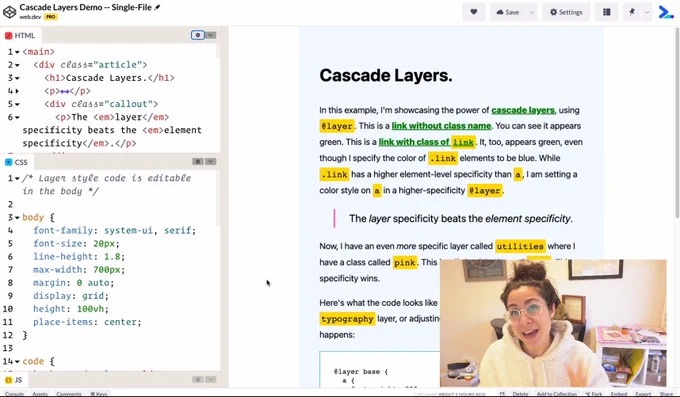Click the 'utilities' highlighted code word

pos(520,246)
